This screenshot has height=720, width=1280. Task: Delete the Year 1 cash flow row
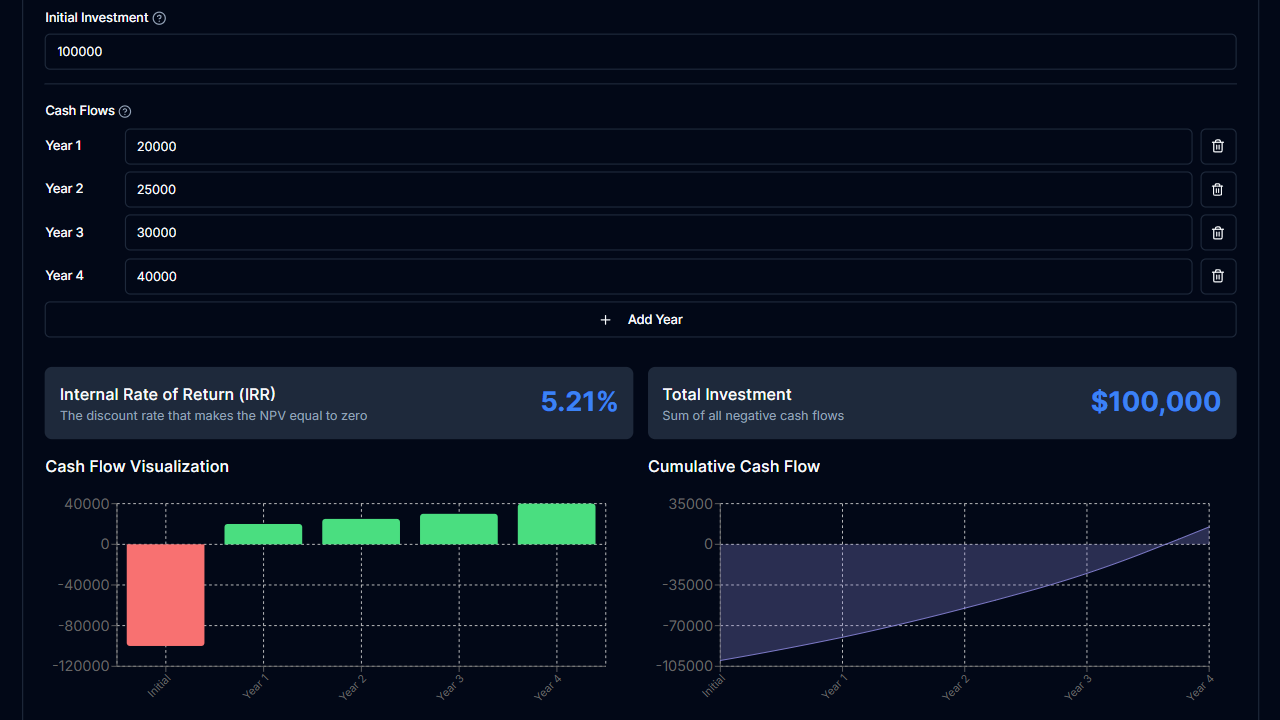[1218, 146]
